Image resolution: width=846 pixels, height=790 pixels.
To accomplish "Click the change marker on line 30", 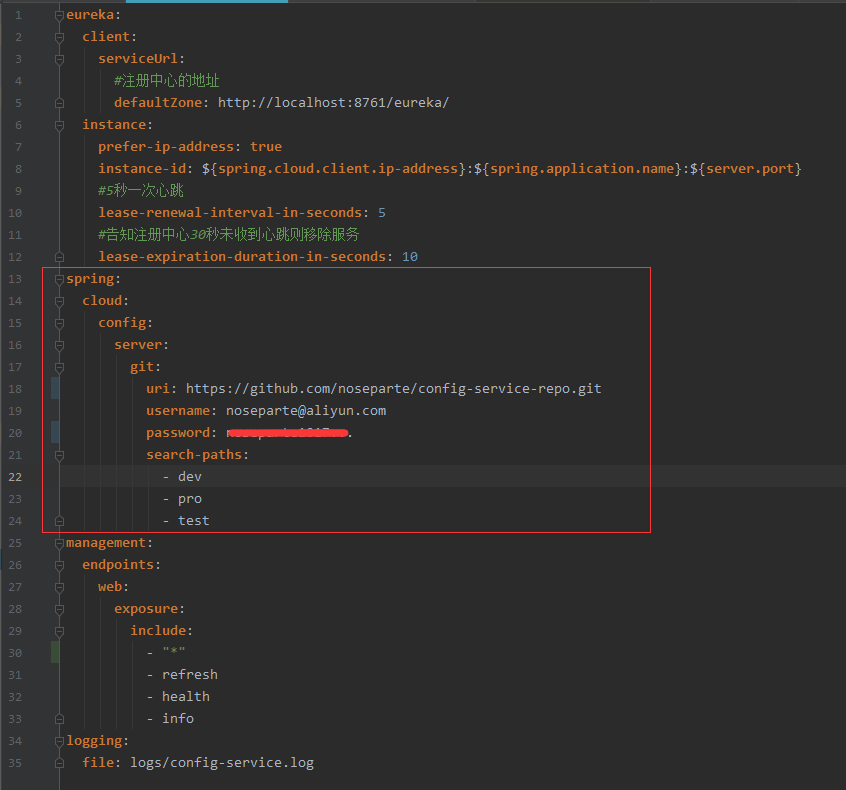I will click(55, 652).
